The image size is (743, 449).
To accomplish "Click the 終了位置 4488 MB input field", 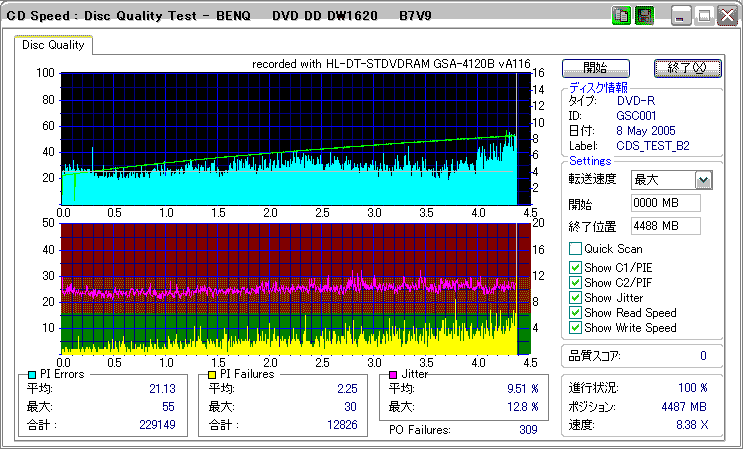I will pos(666,226).
